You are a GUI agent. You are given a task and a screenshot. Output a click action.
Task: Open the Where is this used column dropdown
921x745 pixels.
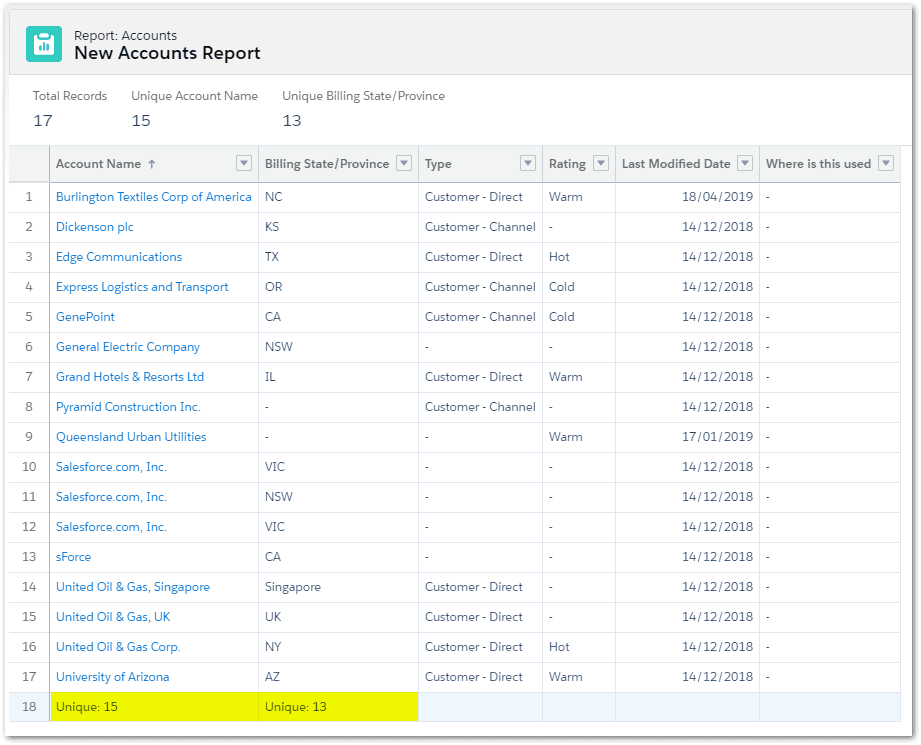(x=886, y=163)
